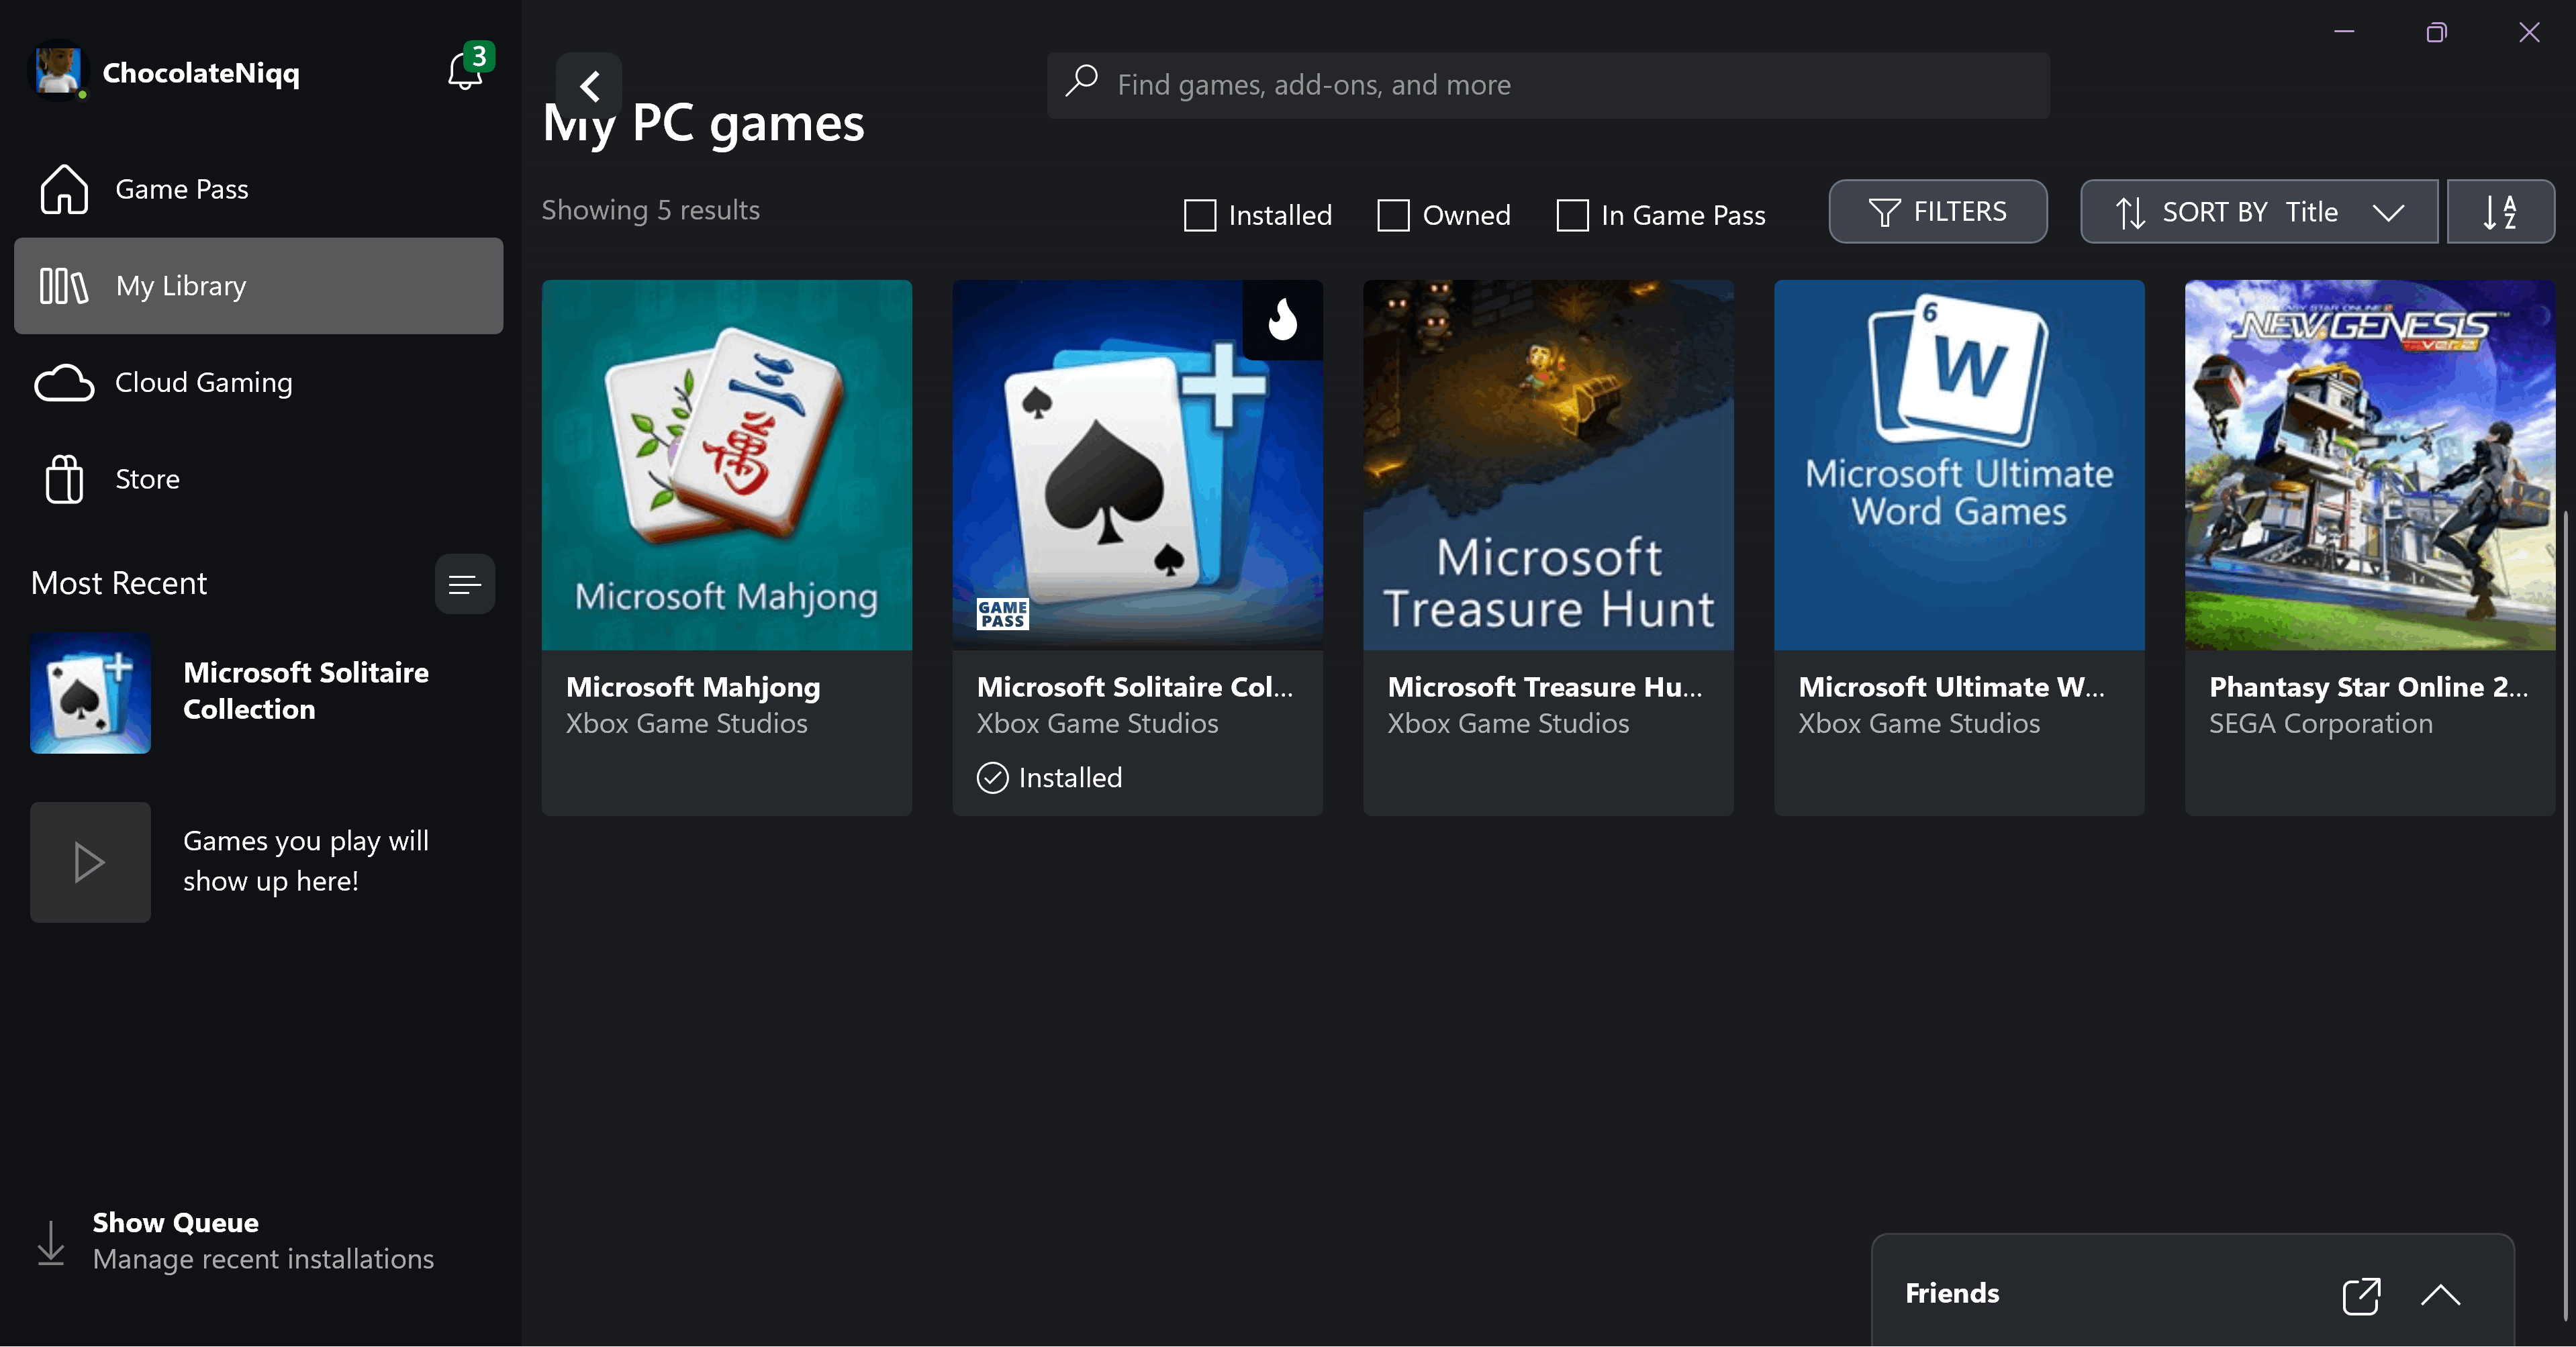Image resolution: width=2576 pixels, height=1347 pixels.
Task: Click the Friends panel title
Action: [x=1952, y=1293]
